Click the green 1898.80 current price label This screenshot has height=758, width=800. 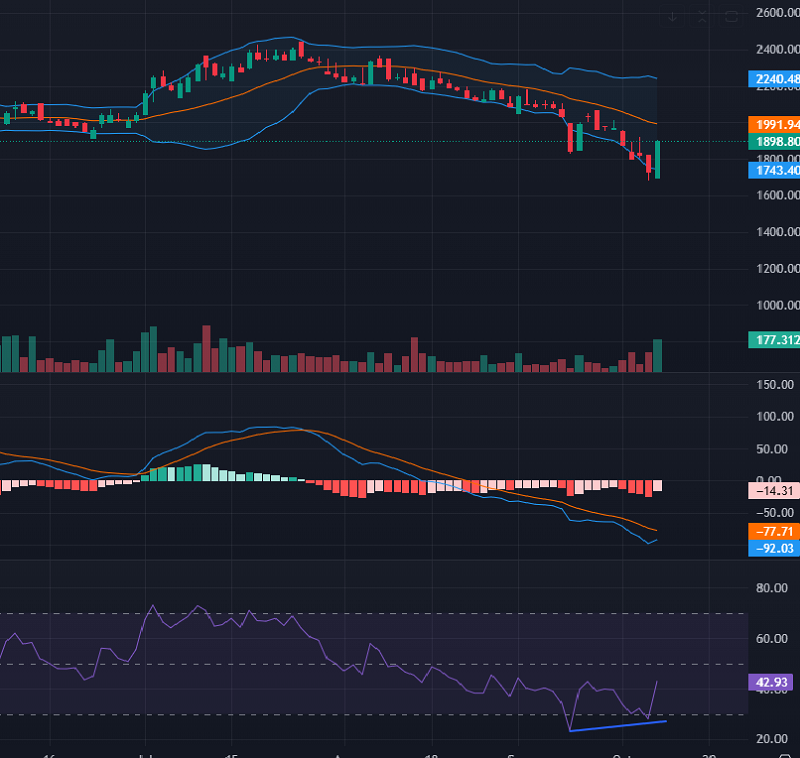point(773,142)
